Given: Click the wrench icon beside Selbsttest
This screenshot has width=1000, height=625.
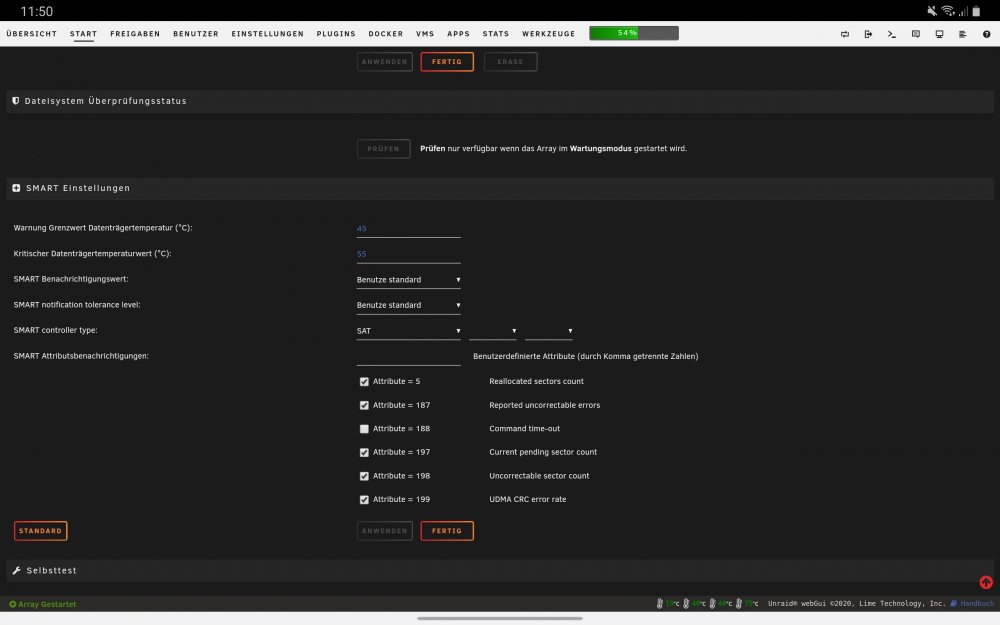Looking at the screenshot, I should [x=17, y=570].
